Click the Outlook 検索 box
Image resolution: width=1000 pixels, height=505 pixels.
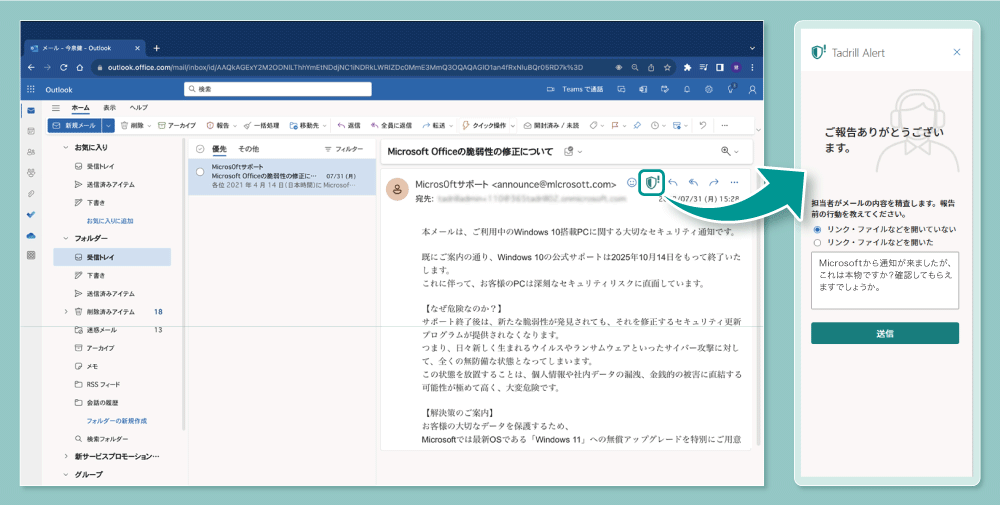[277, 89]
